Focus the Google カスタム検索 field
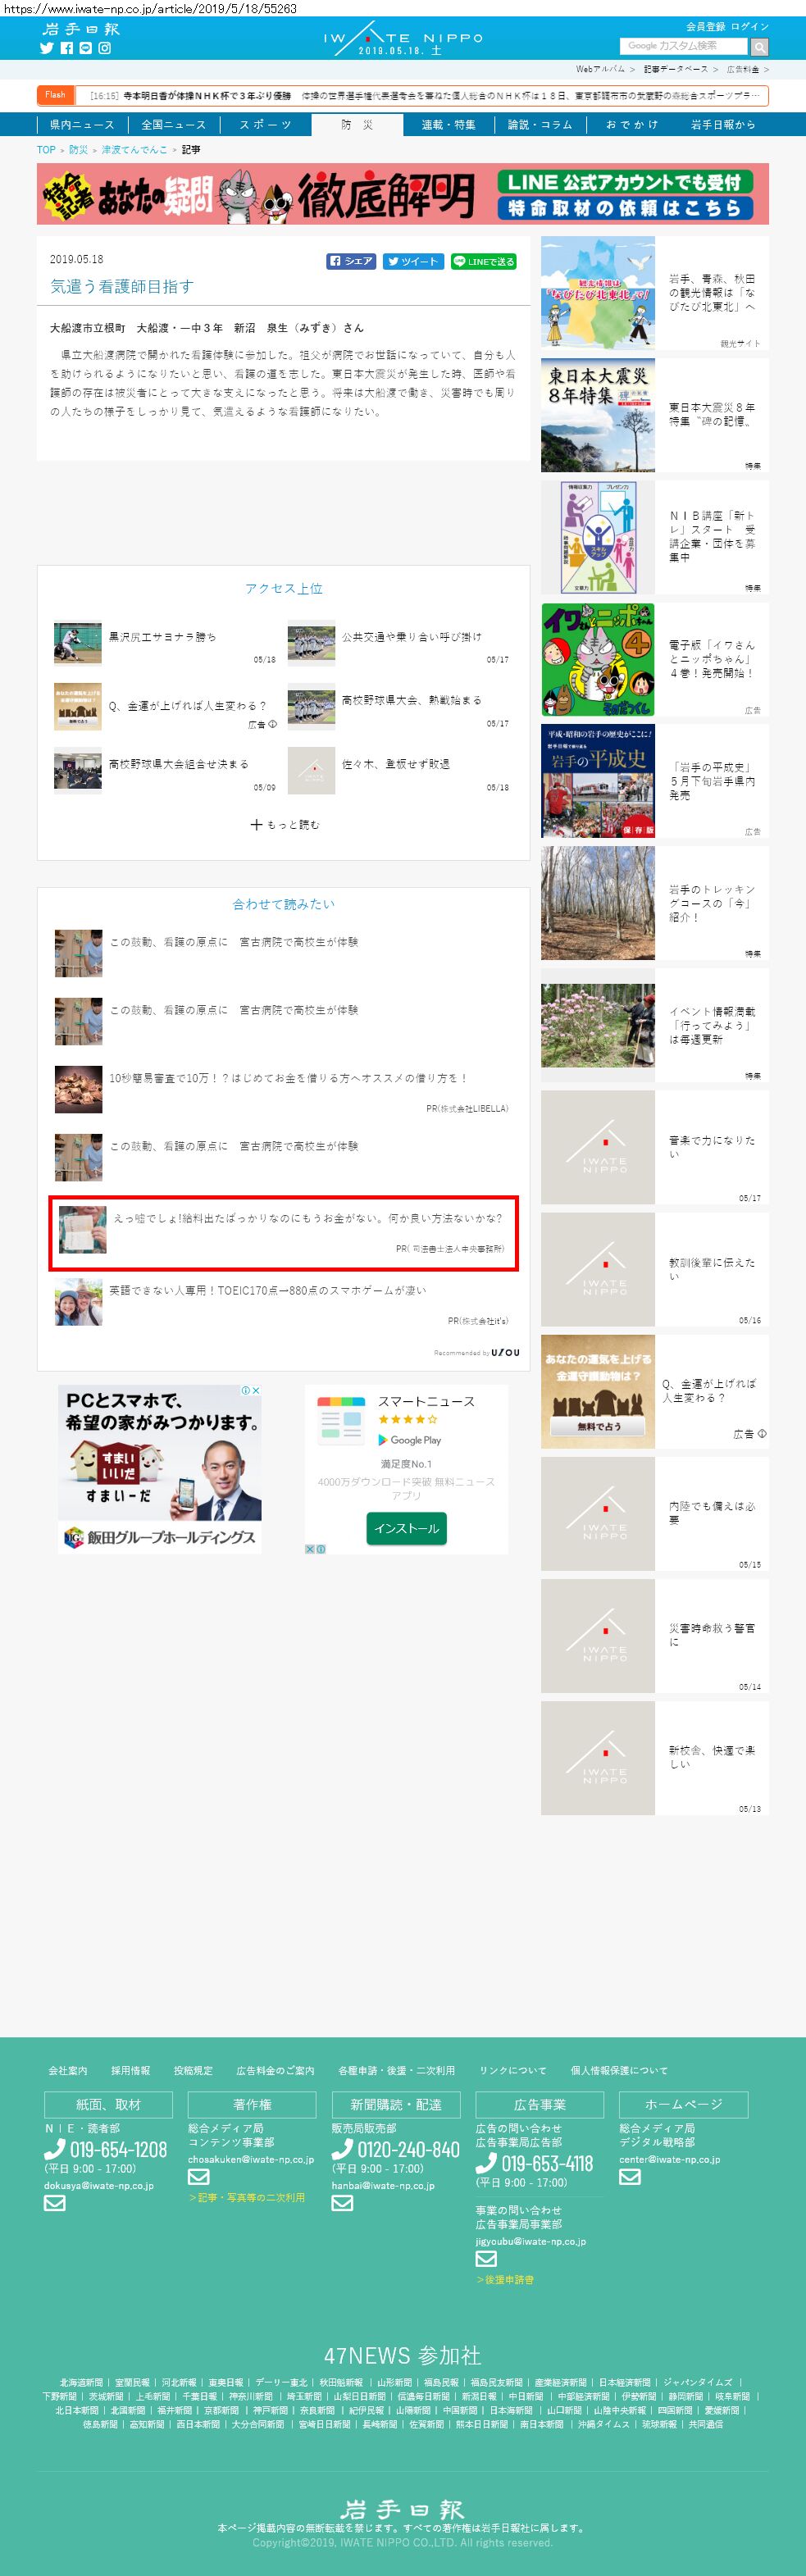 [x=683, y=46]
